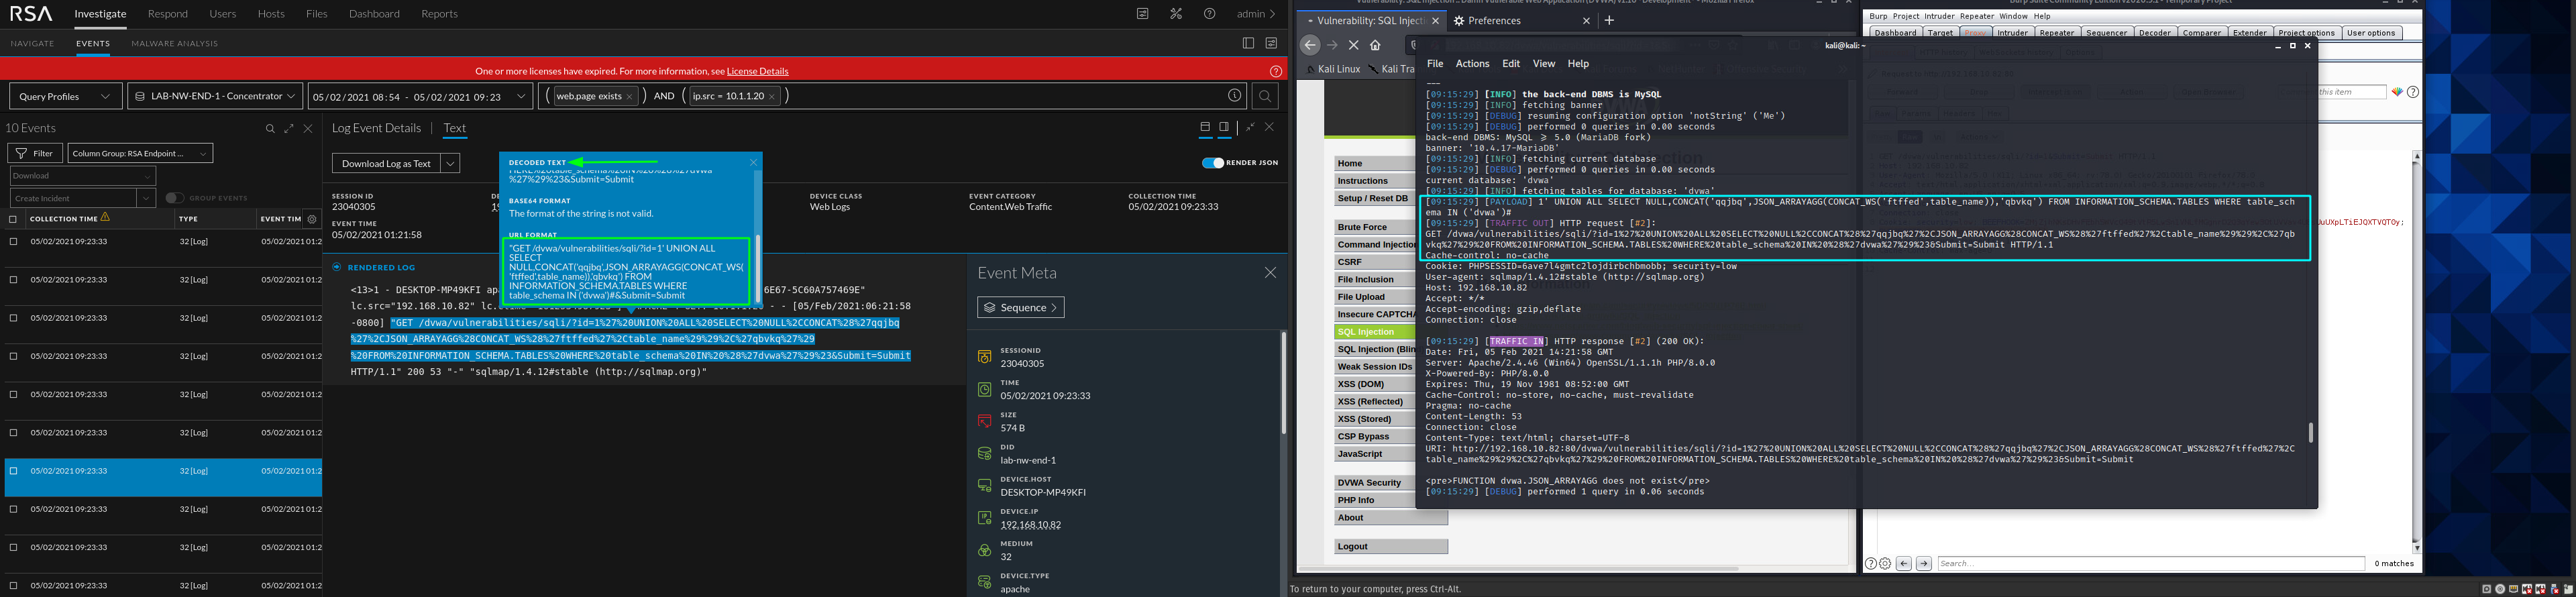Click Download Log as Text button
Viewport: 2576px width, 597px height.
(x=386, y=163)
